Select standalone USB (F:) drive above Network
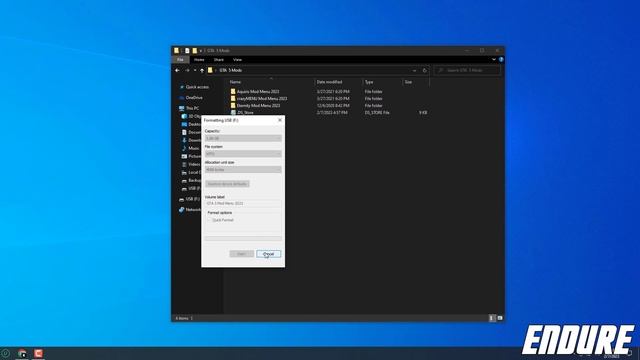Screen dimensions: 640x360 (190, 199)
